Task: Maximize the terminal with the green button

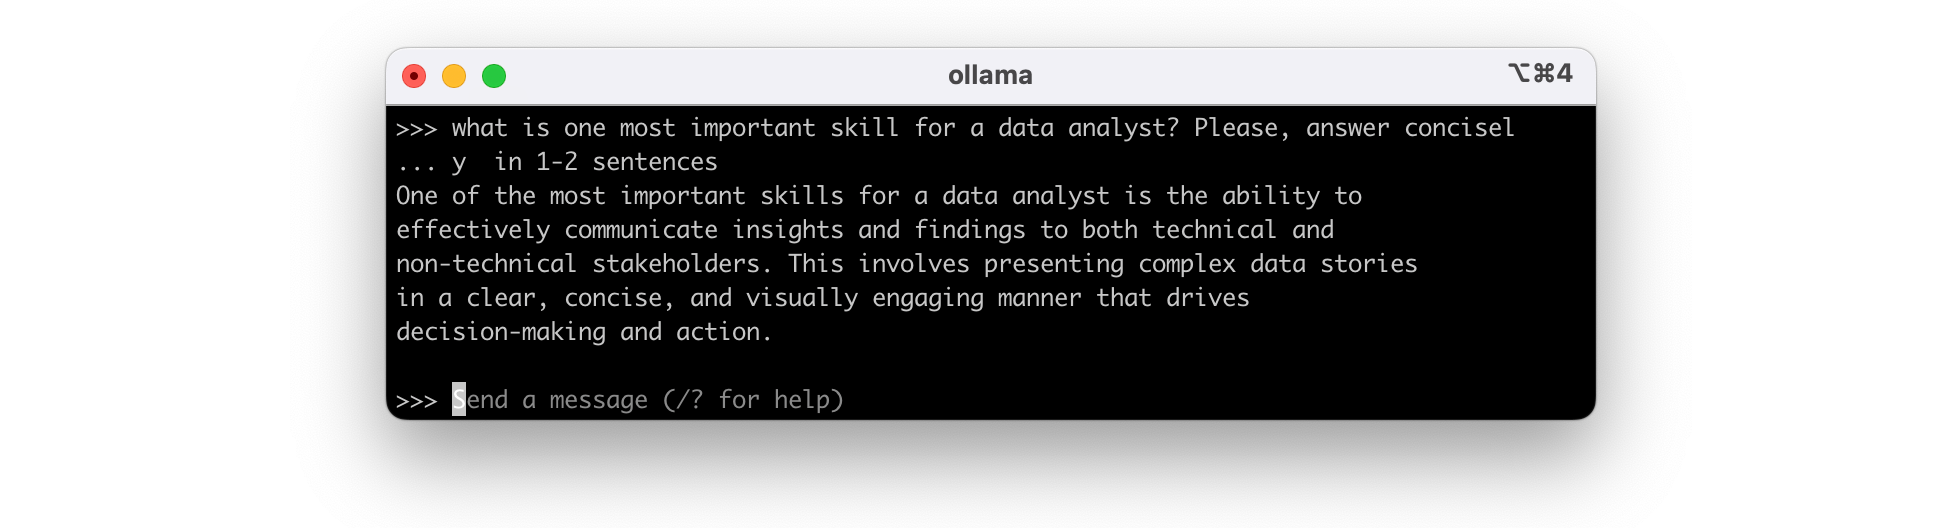Action: coord(494,76)
